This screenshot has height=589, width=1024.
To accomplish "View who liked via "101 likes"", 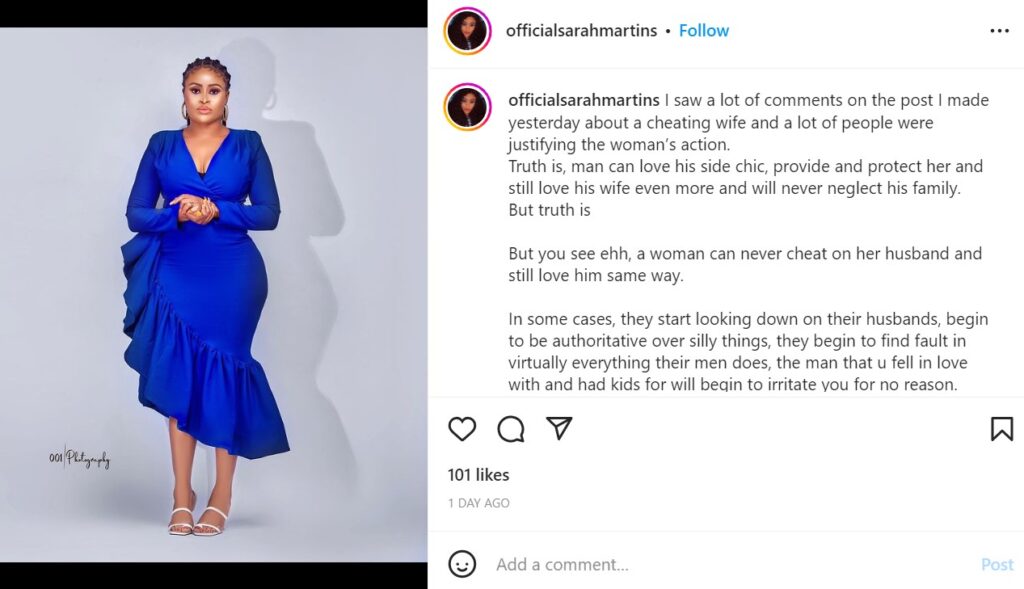I will pyautogui.click(x=478, y=475).
